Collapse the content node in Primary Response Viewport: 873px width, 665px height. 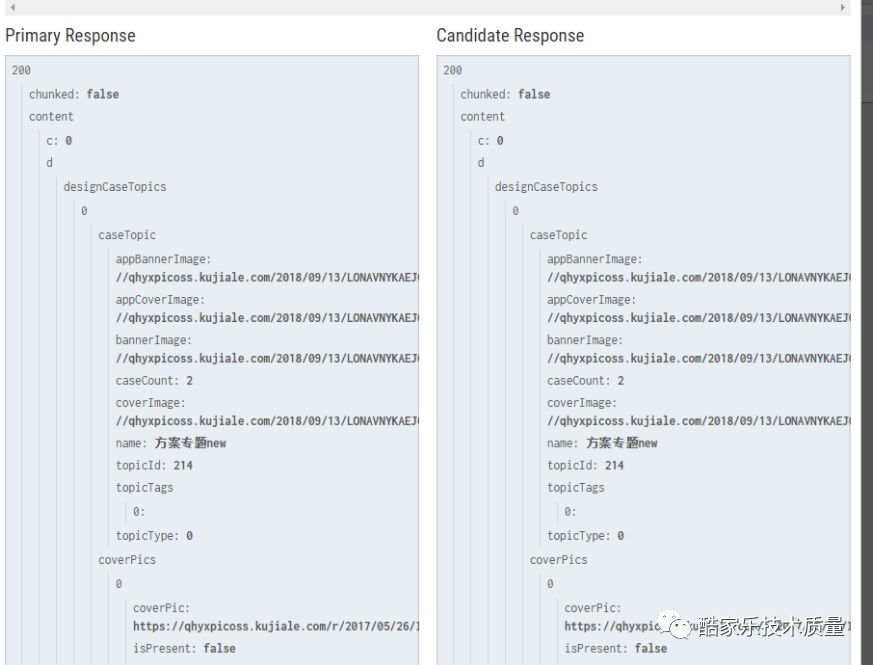pyautogui.click(x=51, y=117)
